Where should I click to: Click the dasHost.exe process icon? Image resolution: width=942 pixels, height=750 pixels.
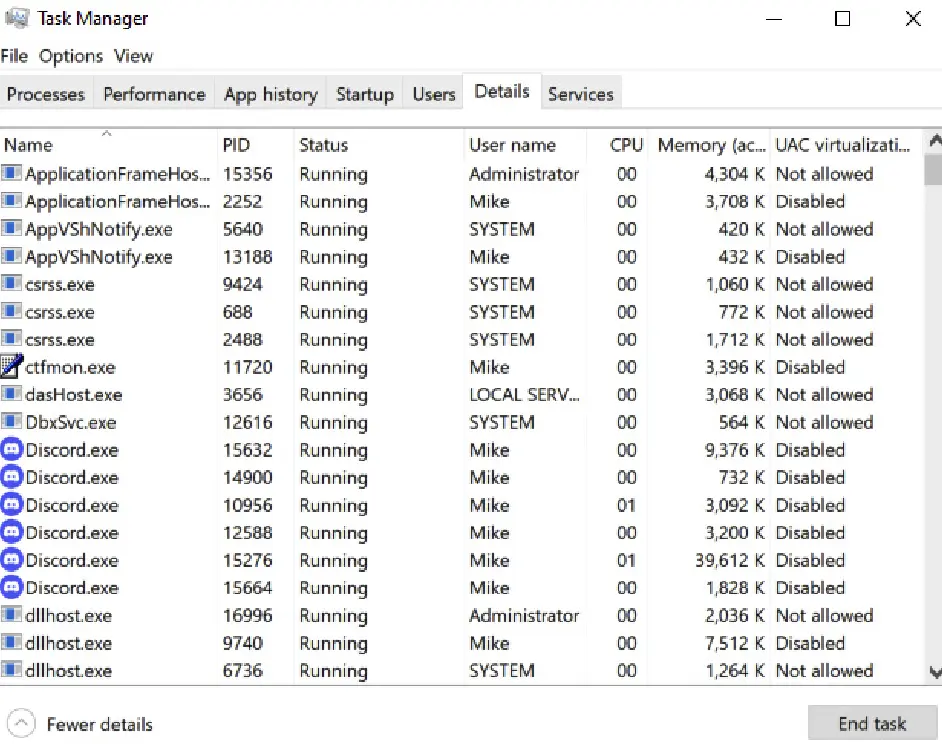click(x=12, y=395)
